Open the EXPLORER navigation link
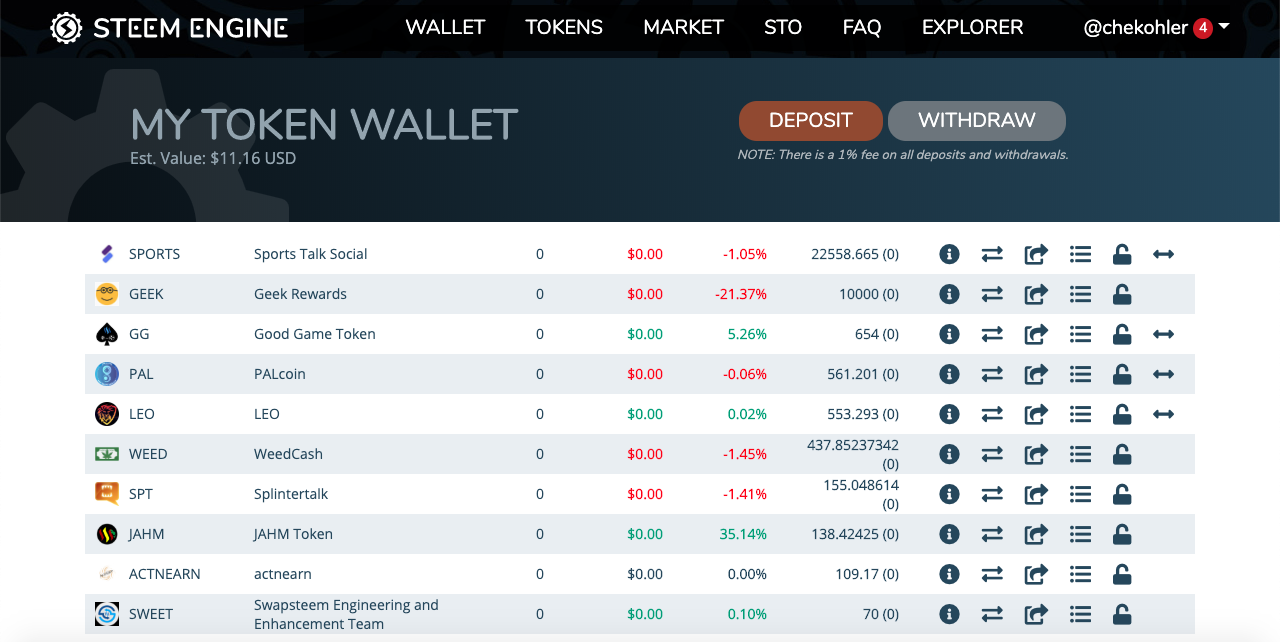Viewport: 1280px width, 642px height. [972, 28]
